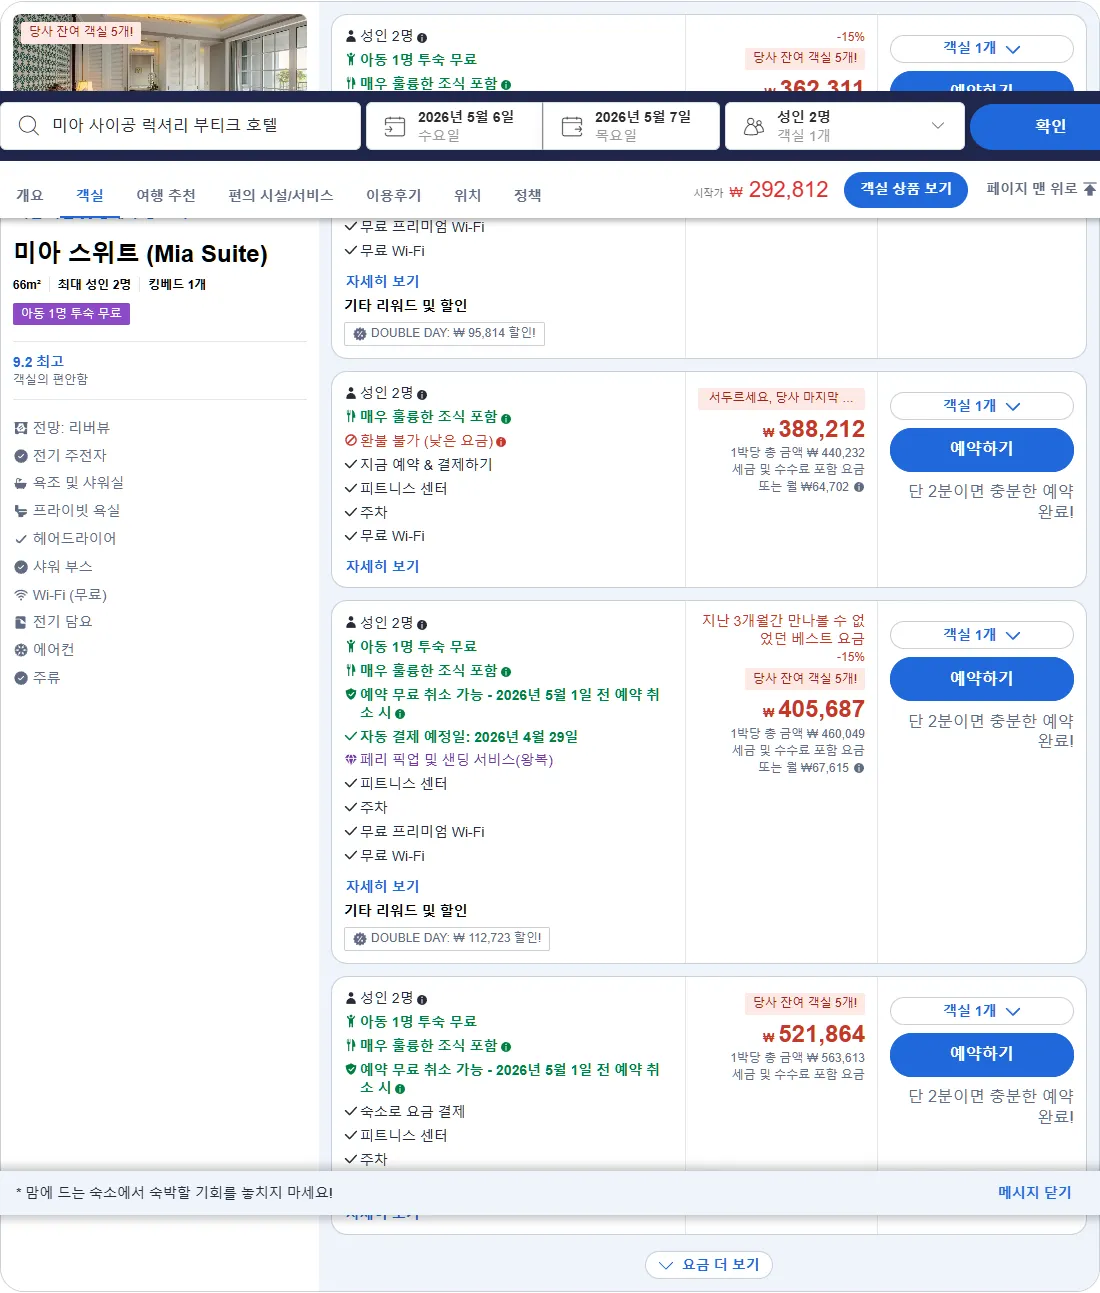Click the check-in calendar icon
This screenshot has height=1293, width=1100.
click(x=395, y=126)
